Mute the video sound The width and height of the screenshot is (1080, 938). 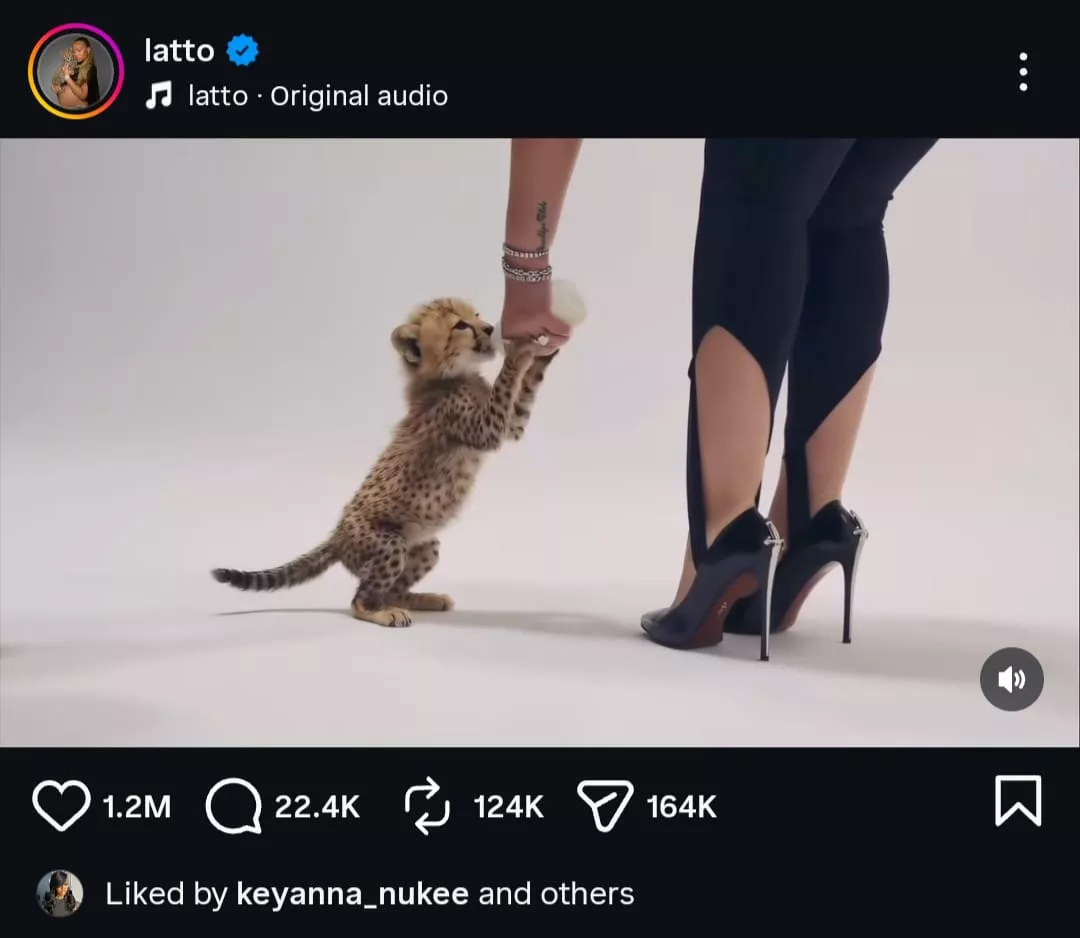click(1011, 680)
